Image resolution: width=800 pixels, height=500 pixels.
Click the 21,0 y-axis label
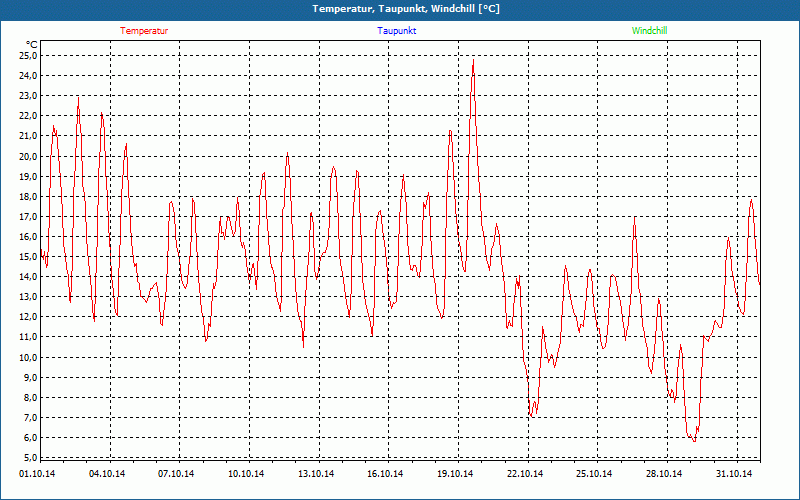pos(29,136)
